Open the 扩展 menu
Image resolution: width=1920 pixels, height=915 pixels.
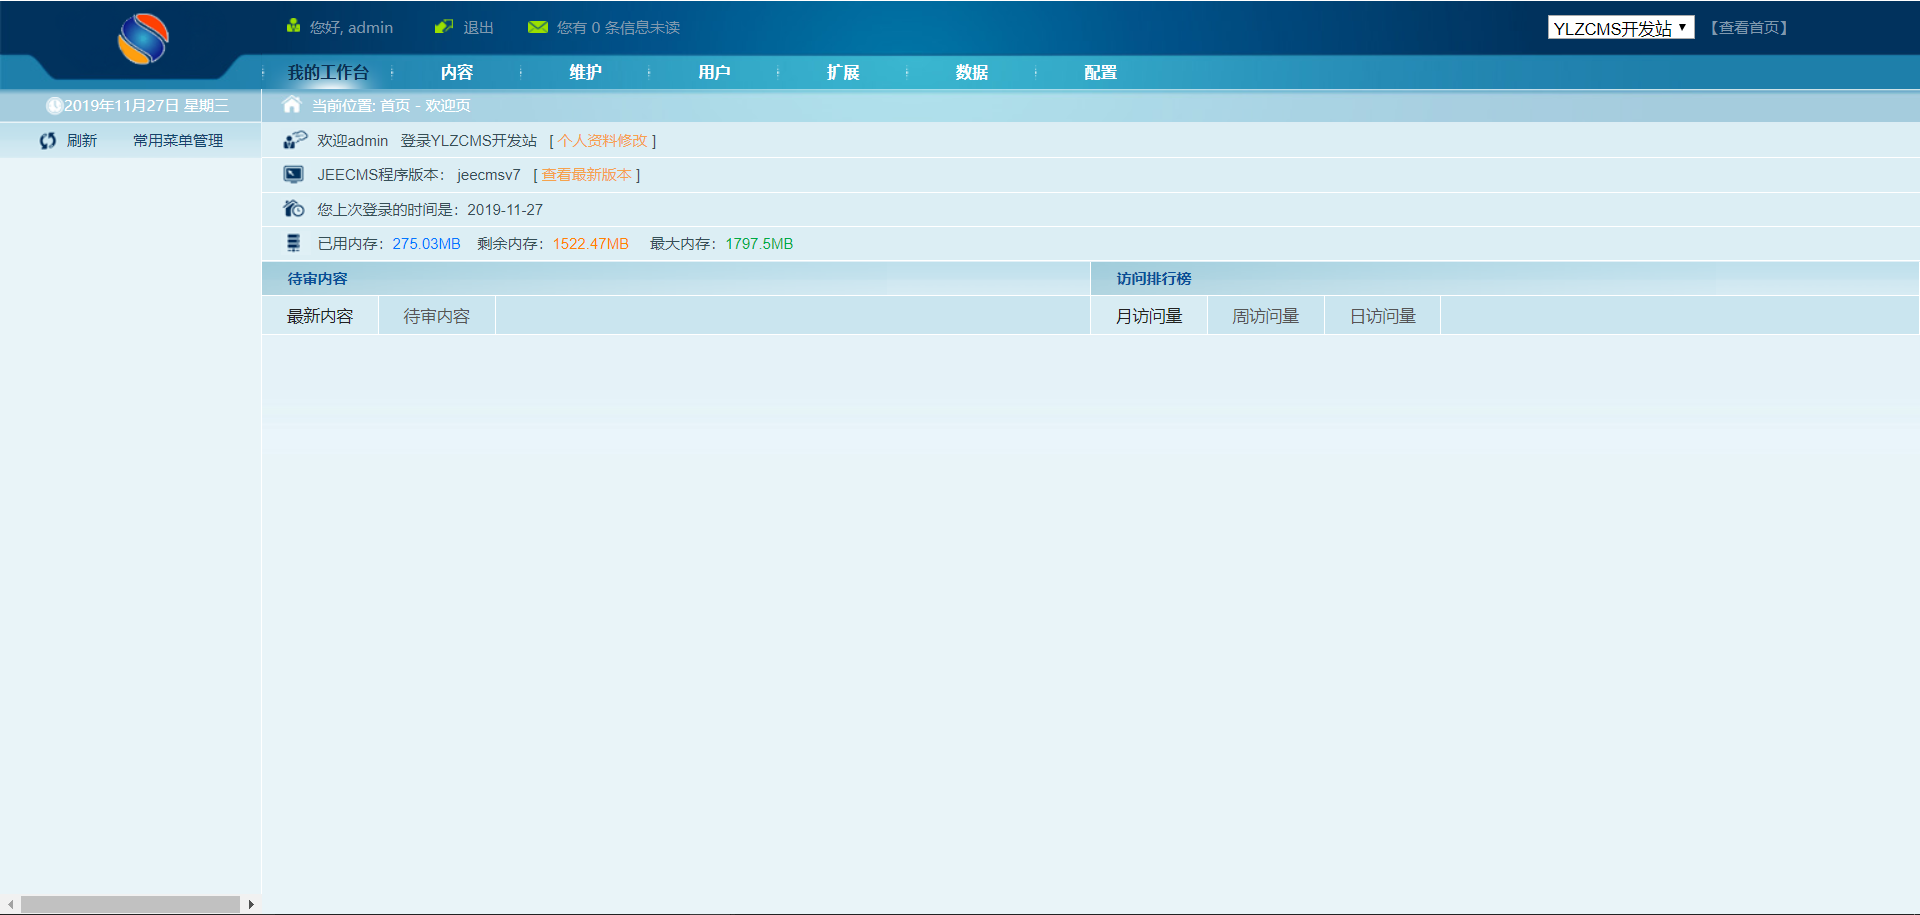pyautogui.click(x=843, y=72)
